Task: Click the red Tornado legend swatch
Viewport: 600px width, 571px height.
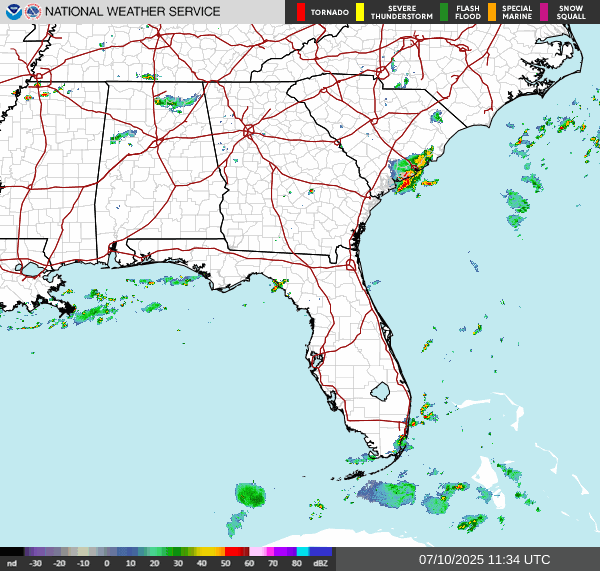Action: 301,12
